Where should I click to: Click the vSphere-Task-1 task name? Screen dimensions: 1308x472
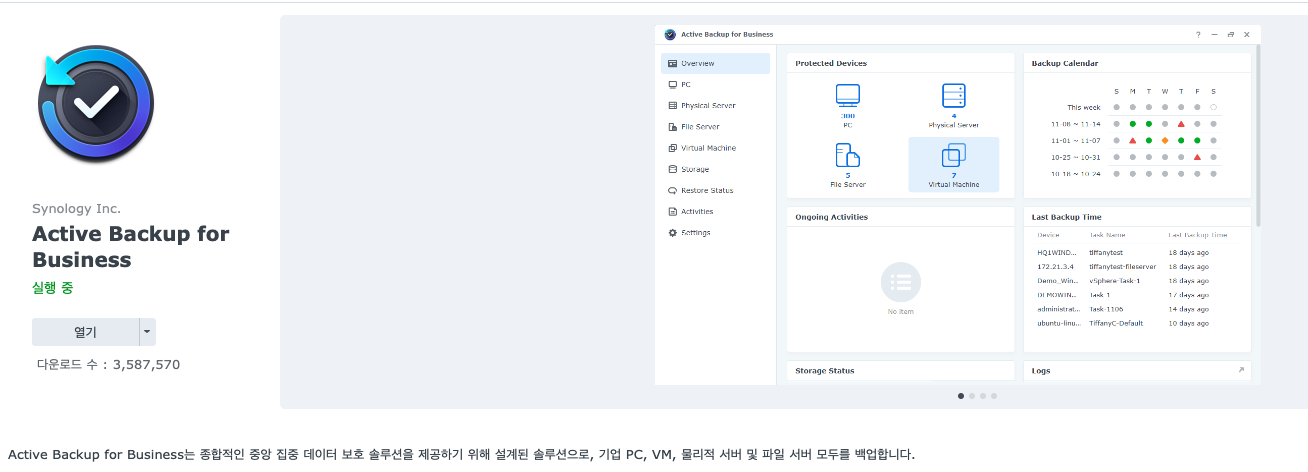tap(1114, 281)
